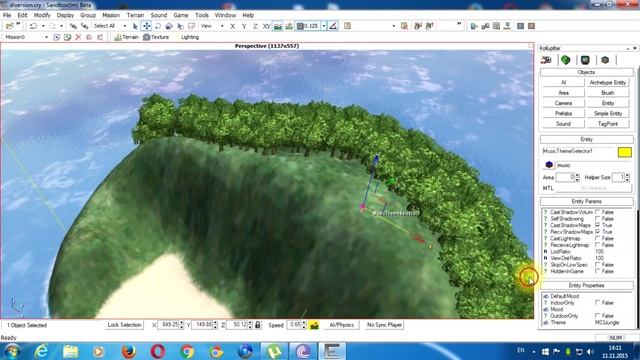The height and width of the screenshot is (360, 640).
Task: Lock movement to the X axis
Action: click(233, 26)
